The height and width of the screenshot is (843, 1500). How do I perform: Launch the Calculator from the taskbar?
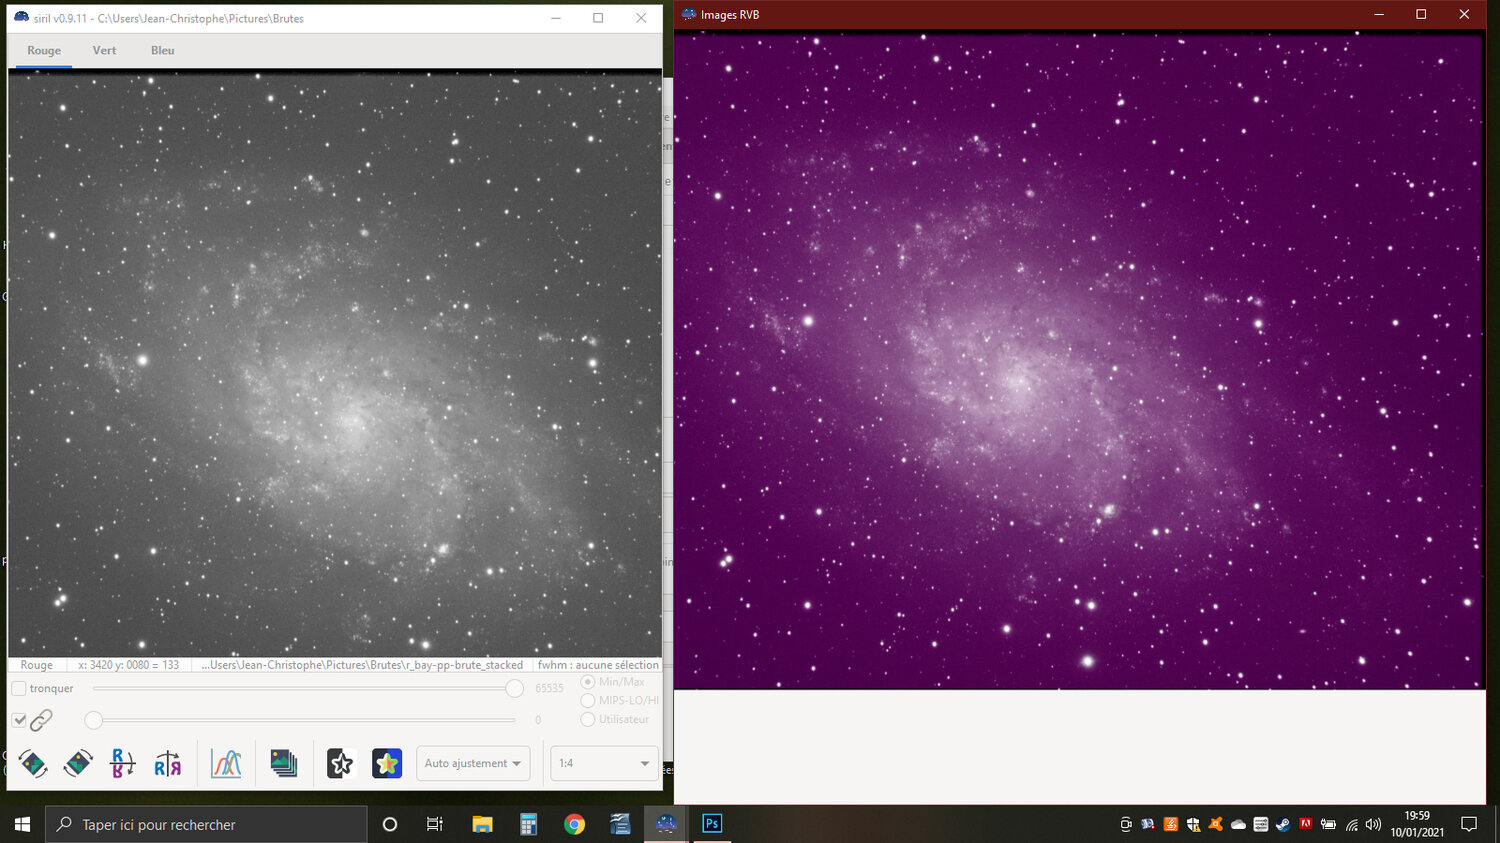(x=528, y=824)
